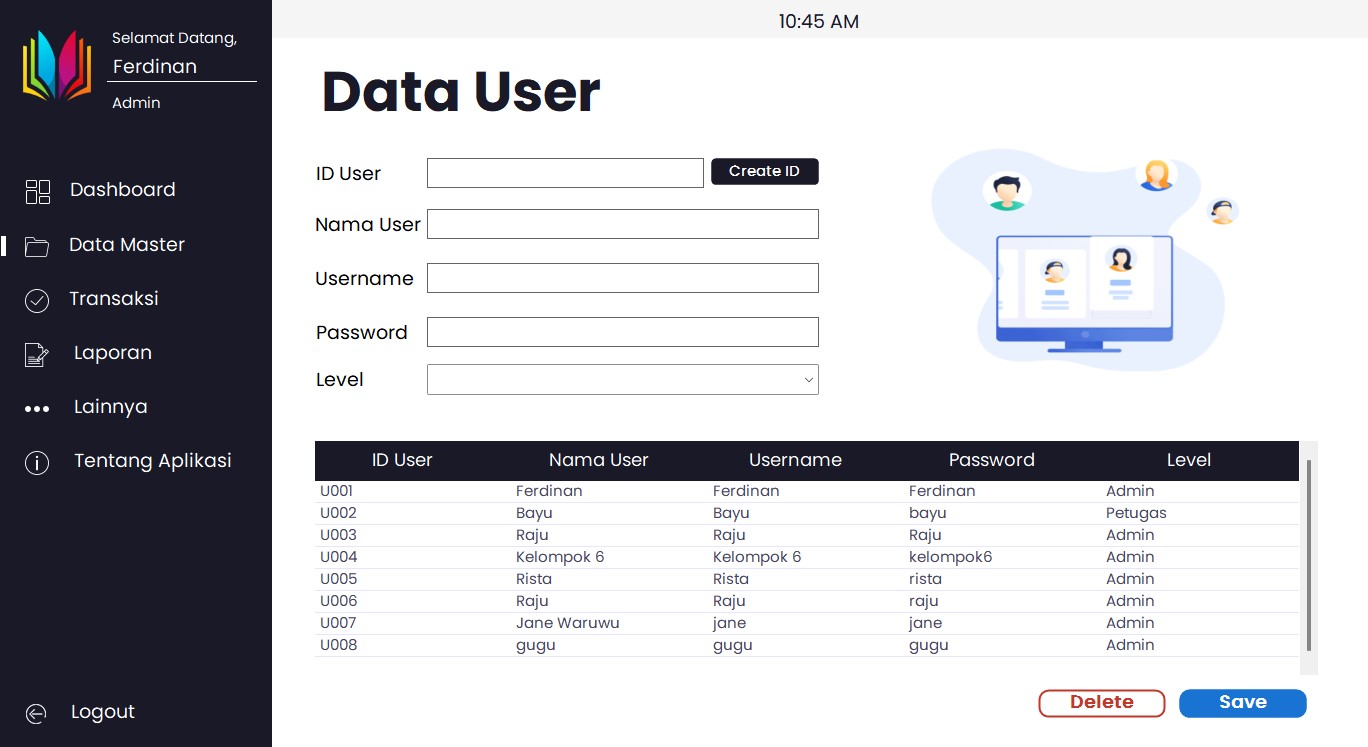Click the Logout text
1368x747 pixels.
[103, 712]
